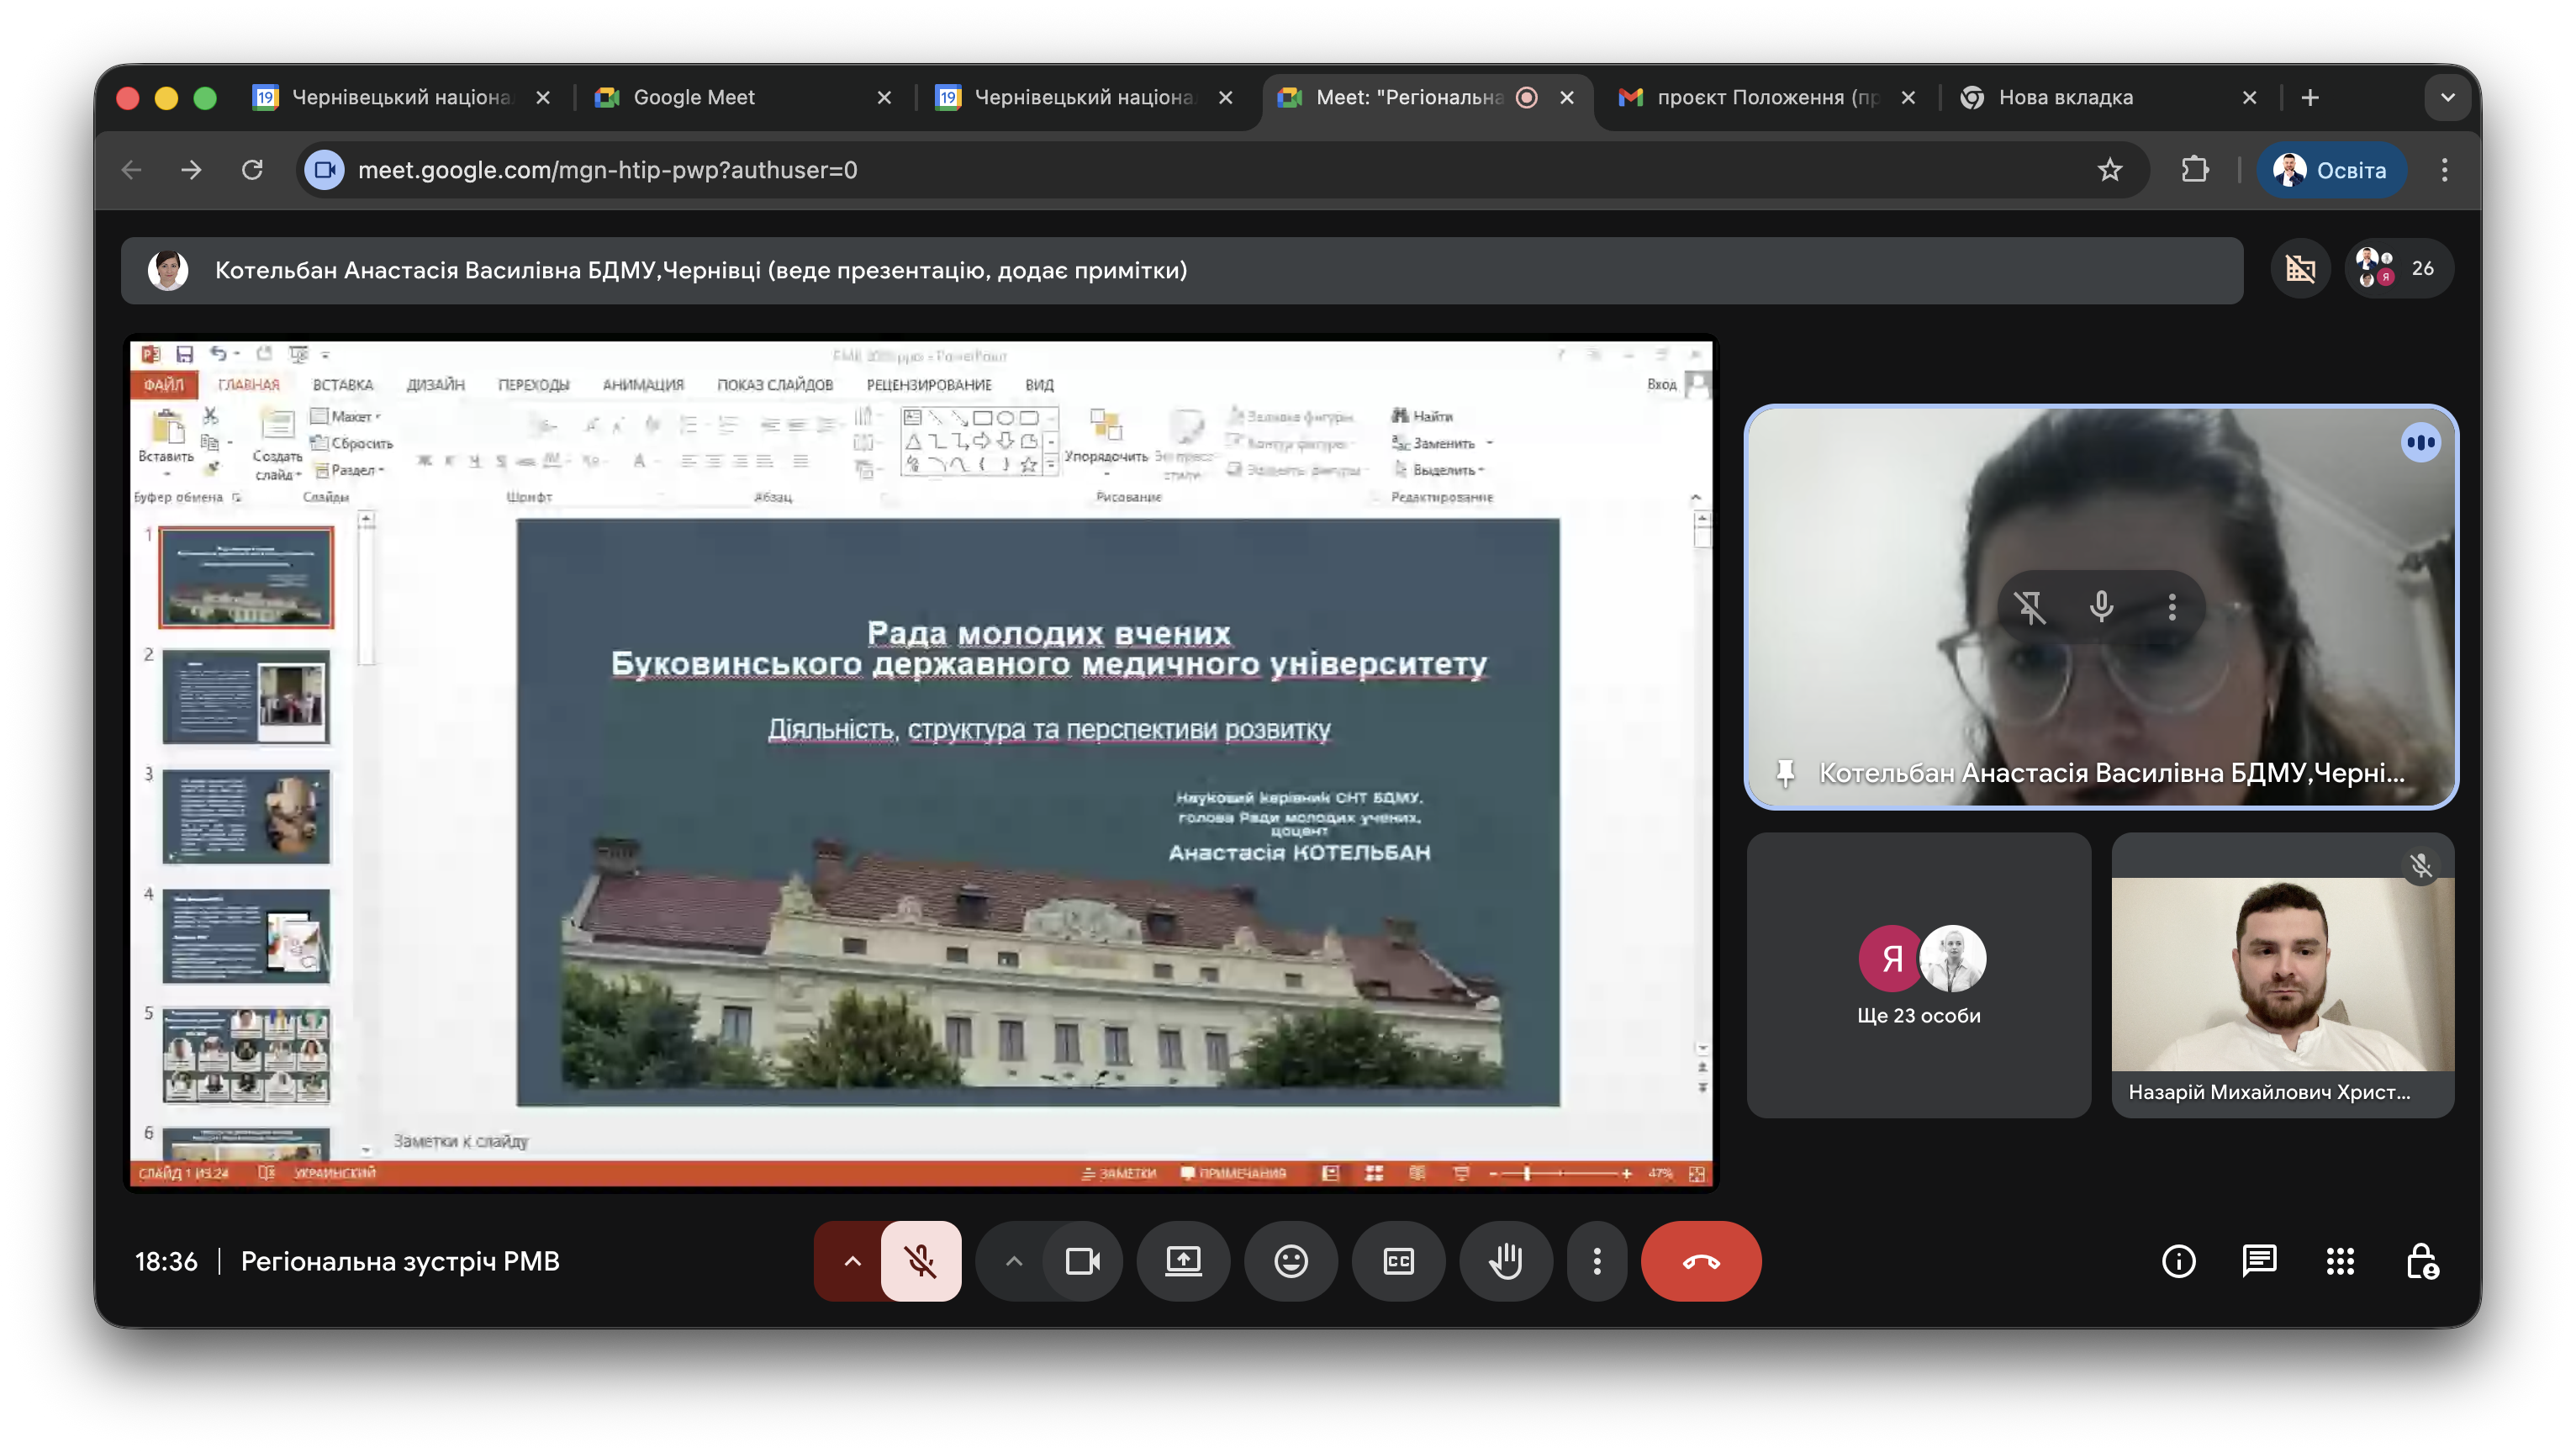Unmute your microphone

(919, 1261)
